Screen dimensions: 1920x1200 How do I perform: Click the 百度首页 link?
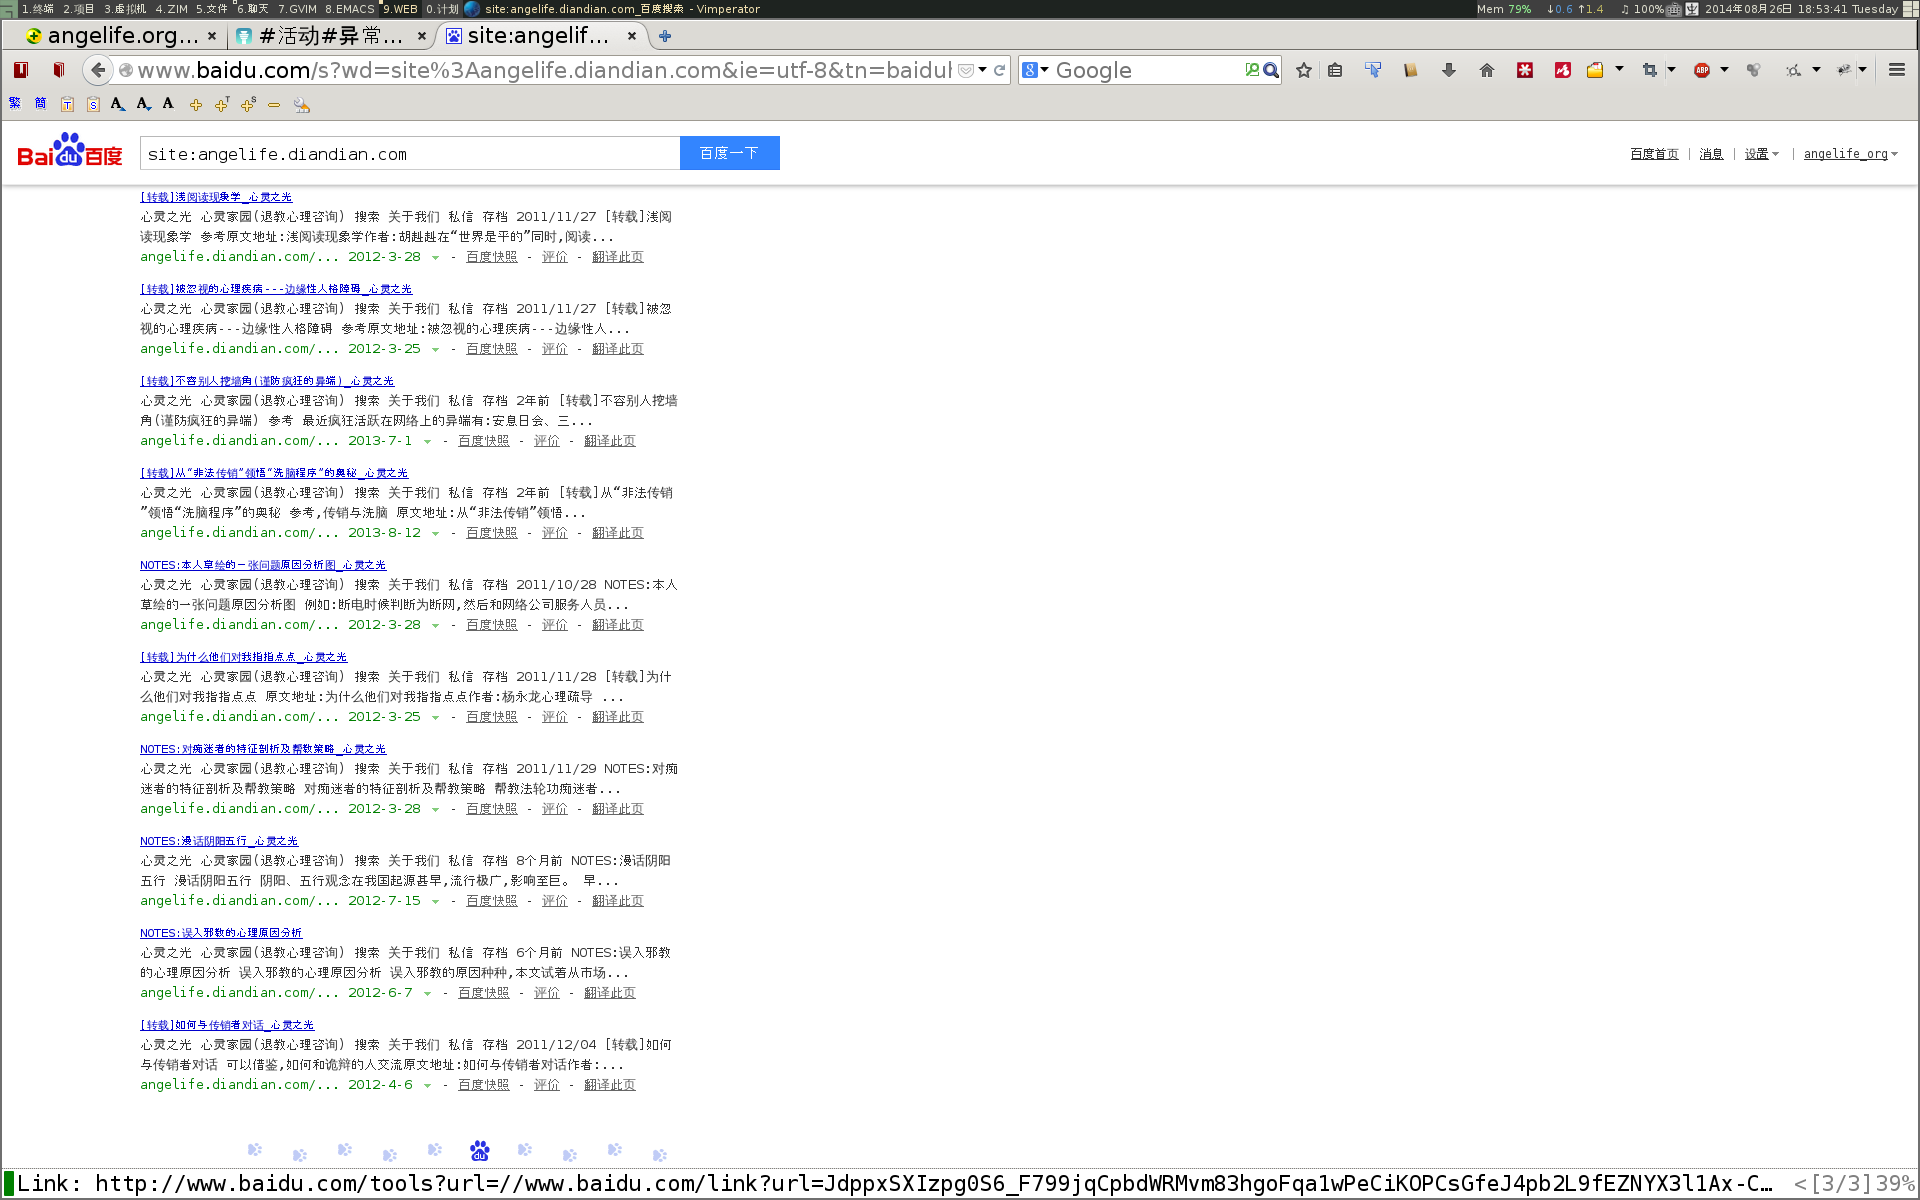[1654, 154]
